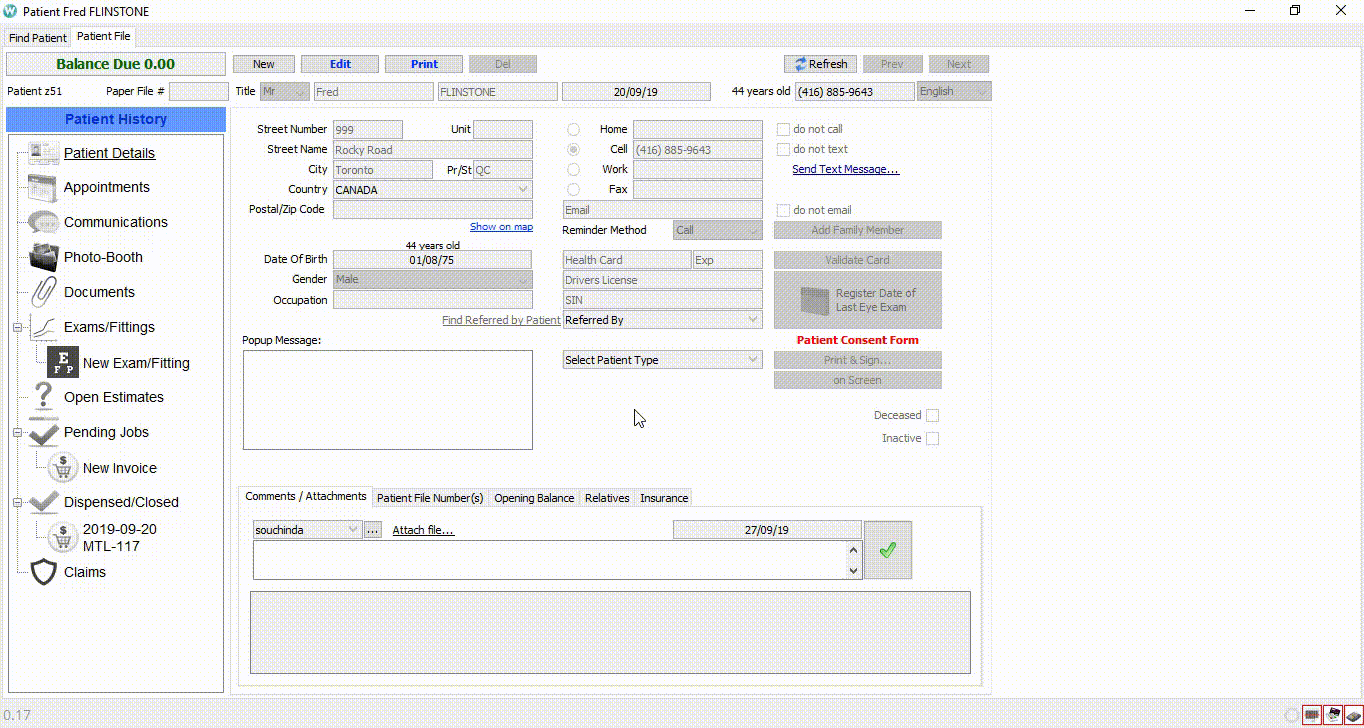This screenshot has width=1364, height=728.
Task: Collapse the Dispensed/Closed tree node
Action: click(17, 502)
